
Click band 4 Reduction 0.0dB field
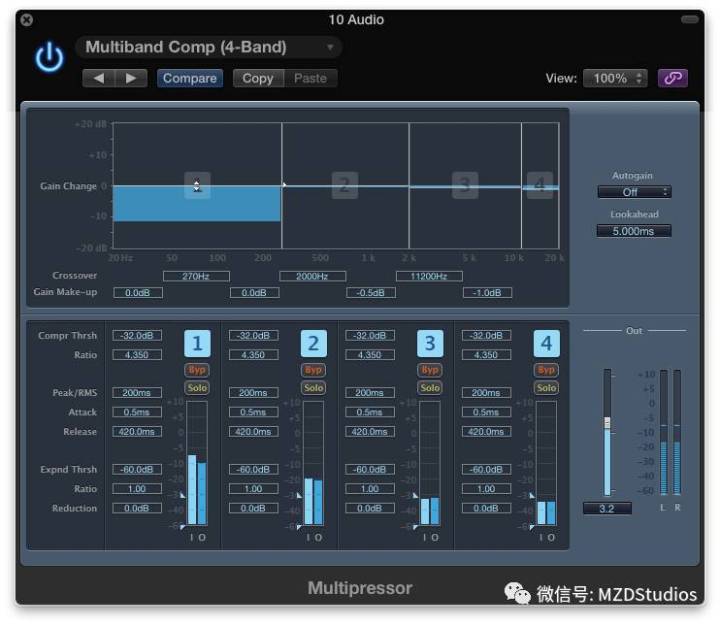pos(486,508)
